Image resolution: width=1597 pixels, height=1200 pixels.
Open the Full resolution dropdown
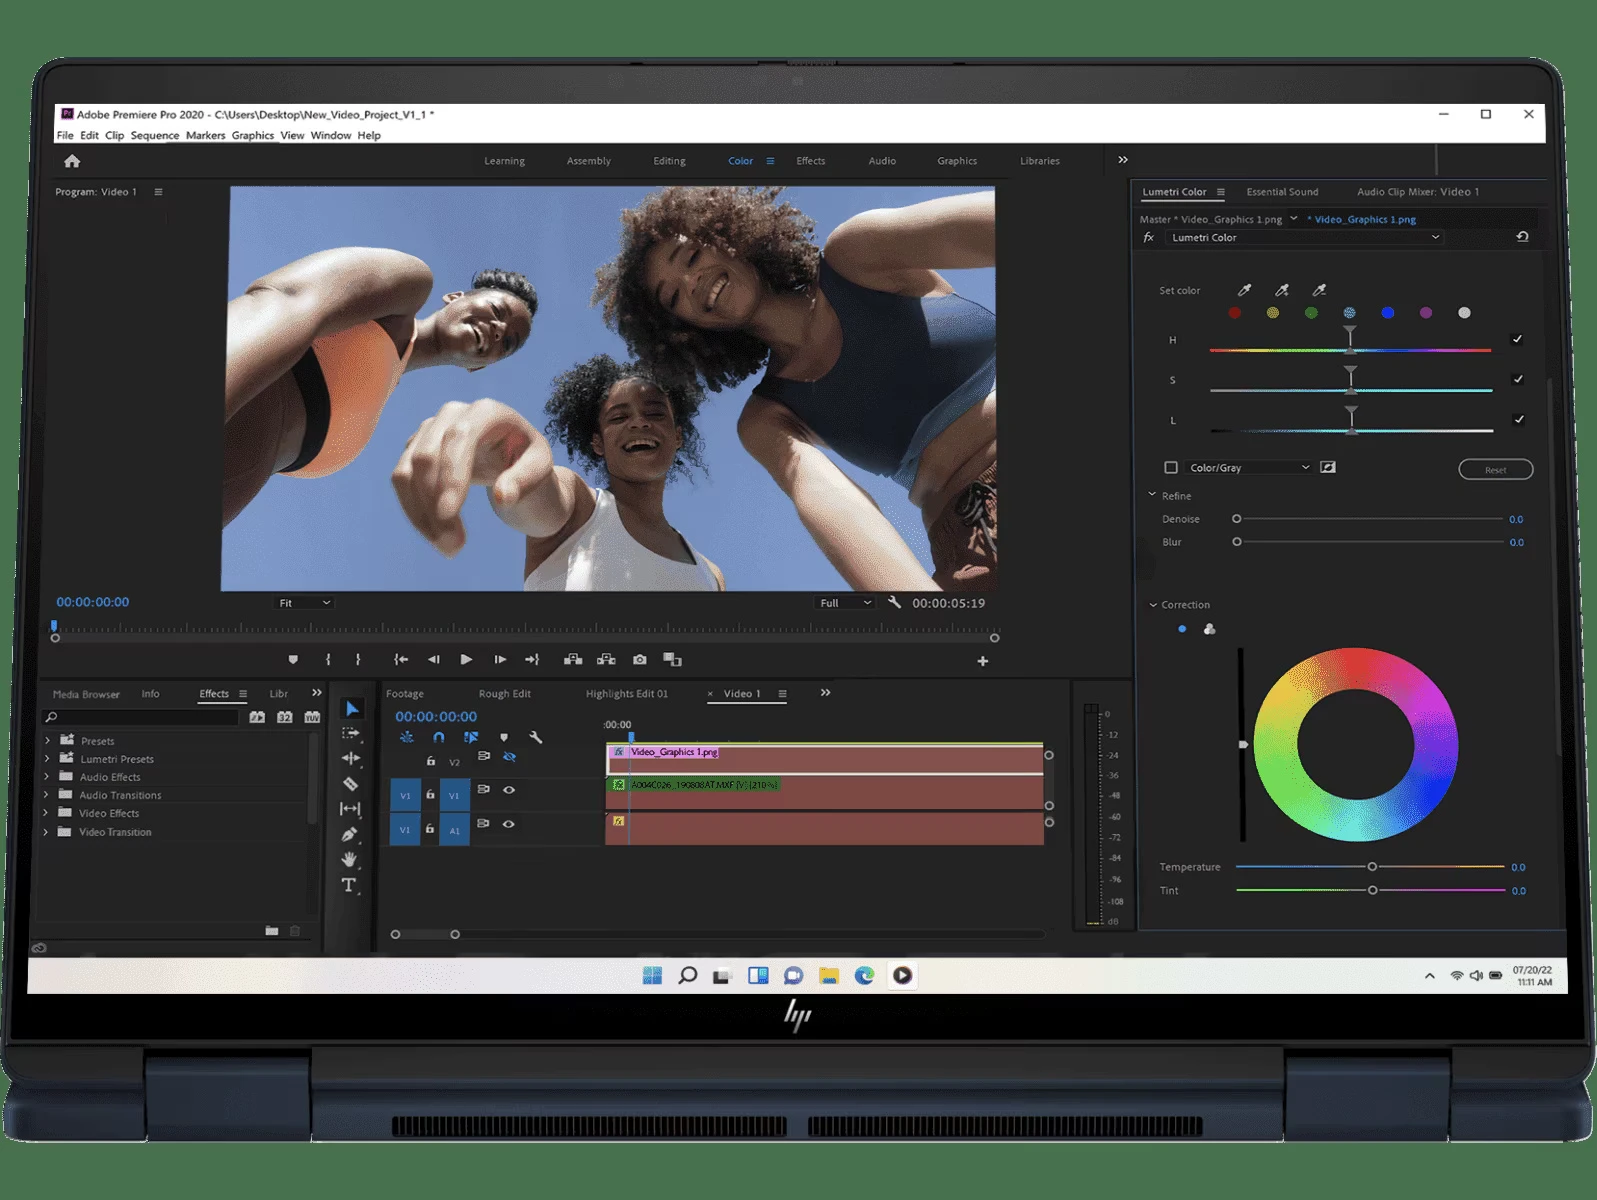846,603
